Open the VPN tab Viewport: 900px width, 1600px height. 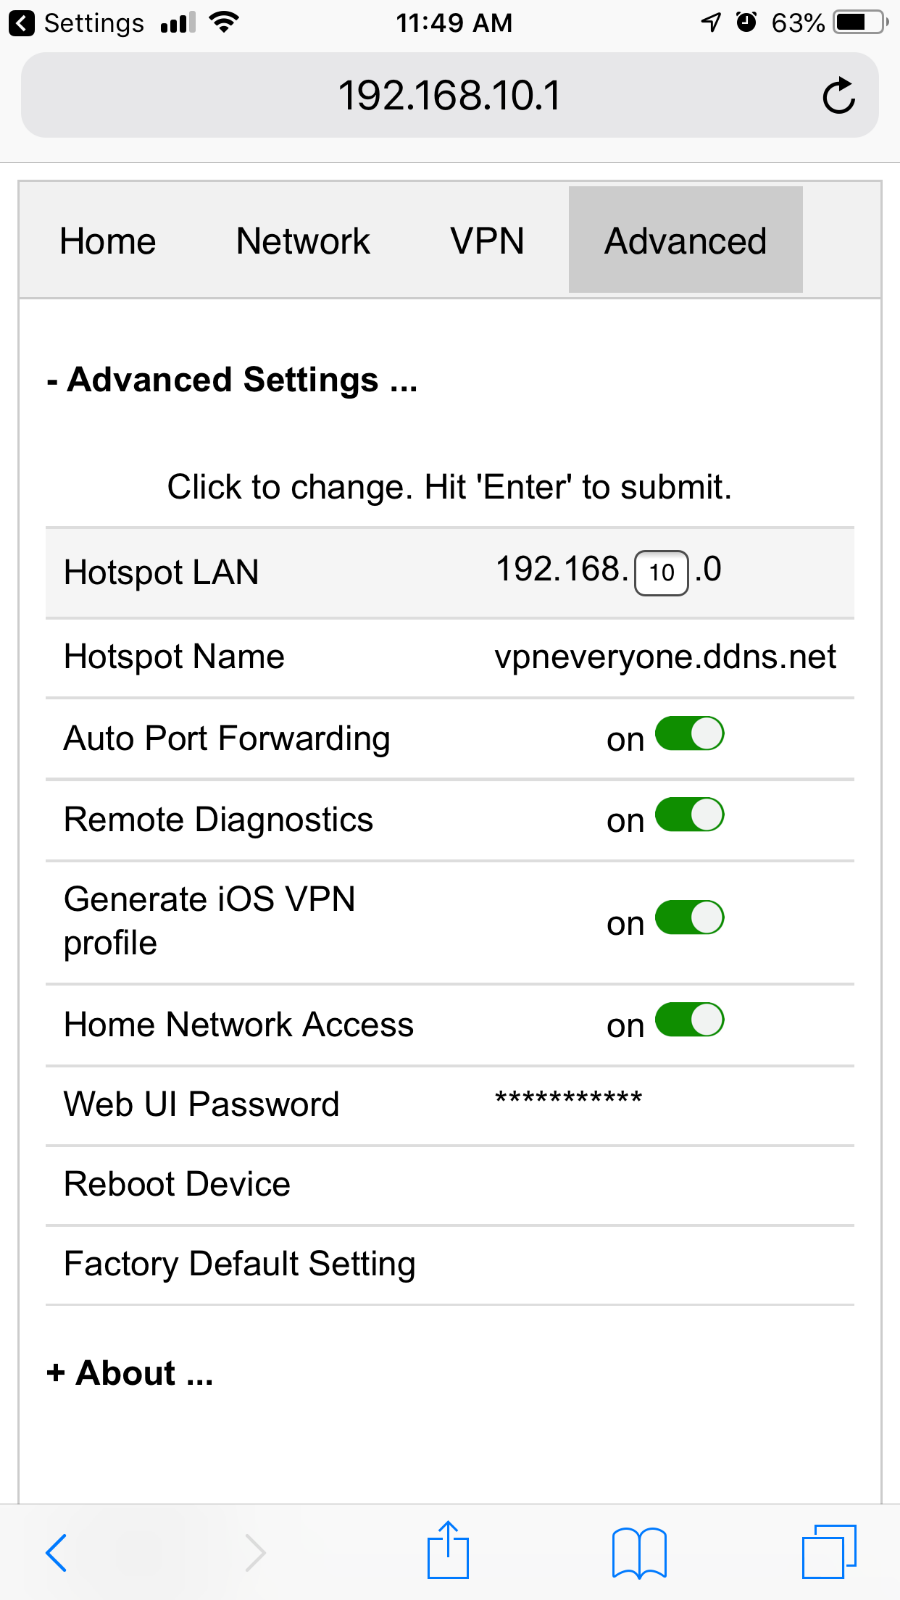tap(487, 241)
